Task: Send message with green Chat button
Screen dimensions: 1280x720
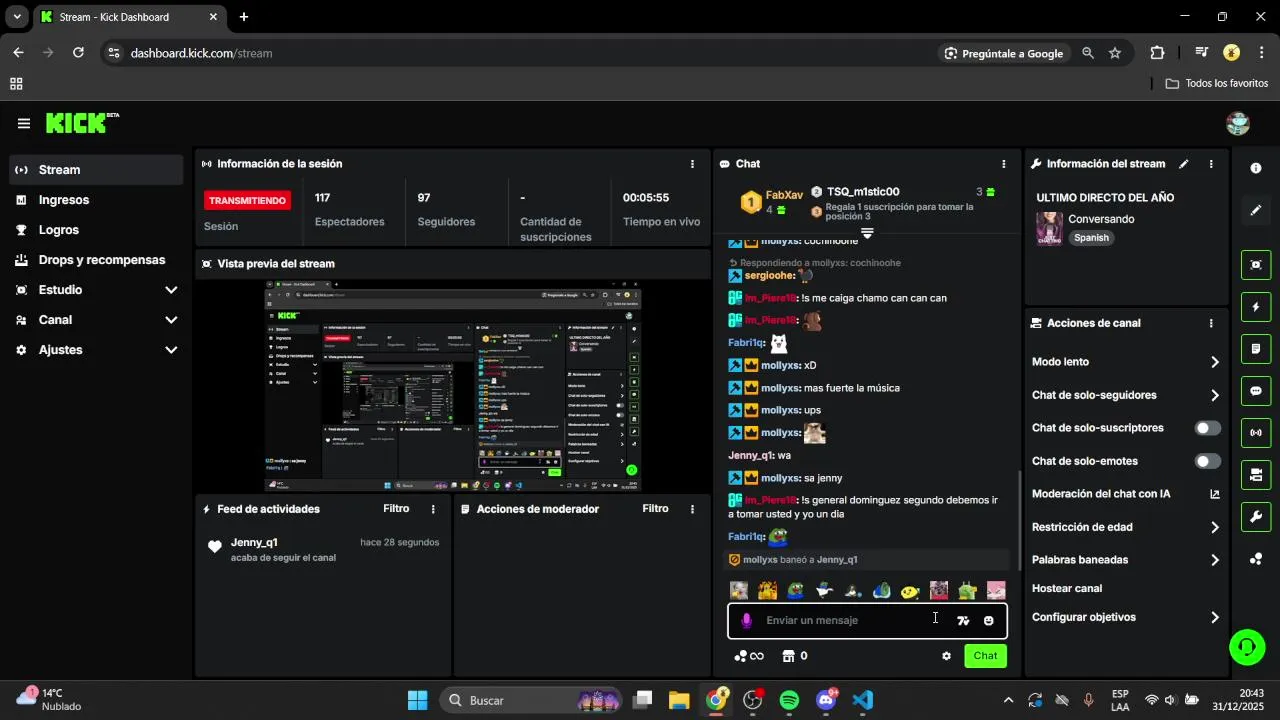Action: click(986, 656)
